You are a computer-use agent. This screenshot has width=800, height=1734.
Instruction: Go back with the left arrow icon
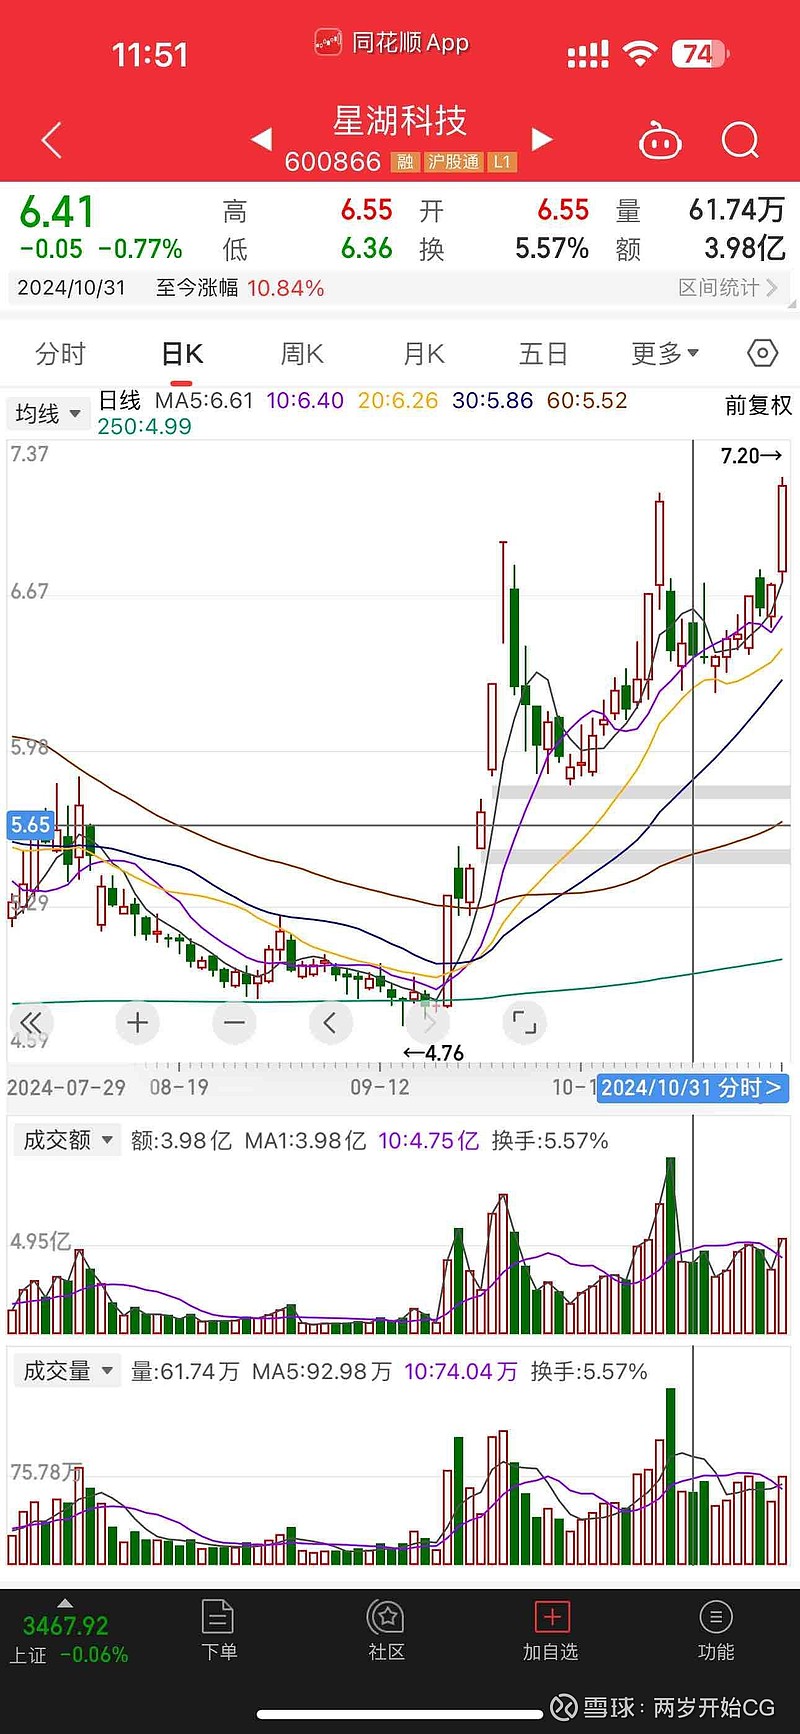pos(52,141)
